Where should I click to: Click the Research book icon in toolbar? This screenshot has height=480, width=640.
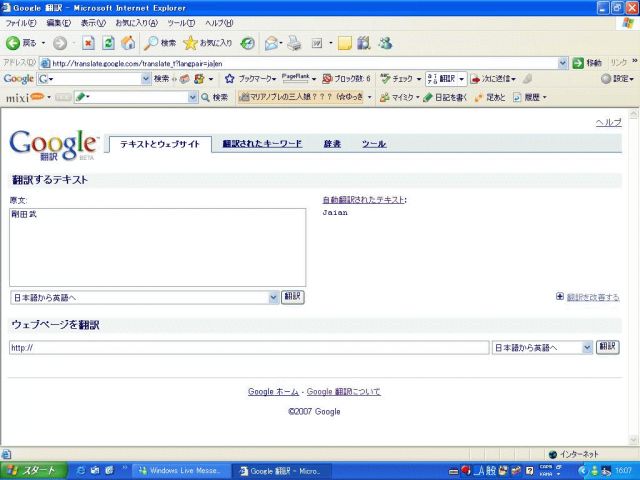click(364, 43)
